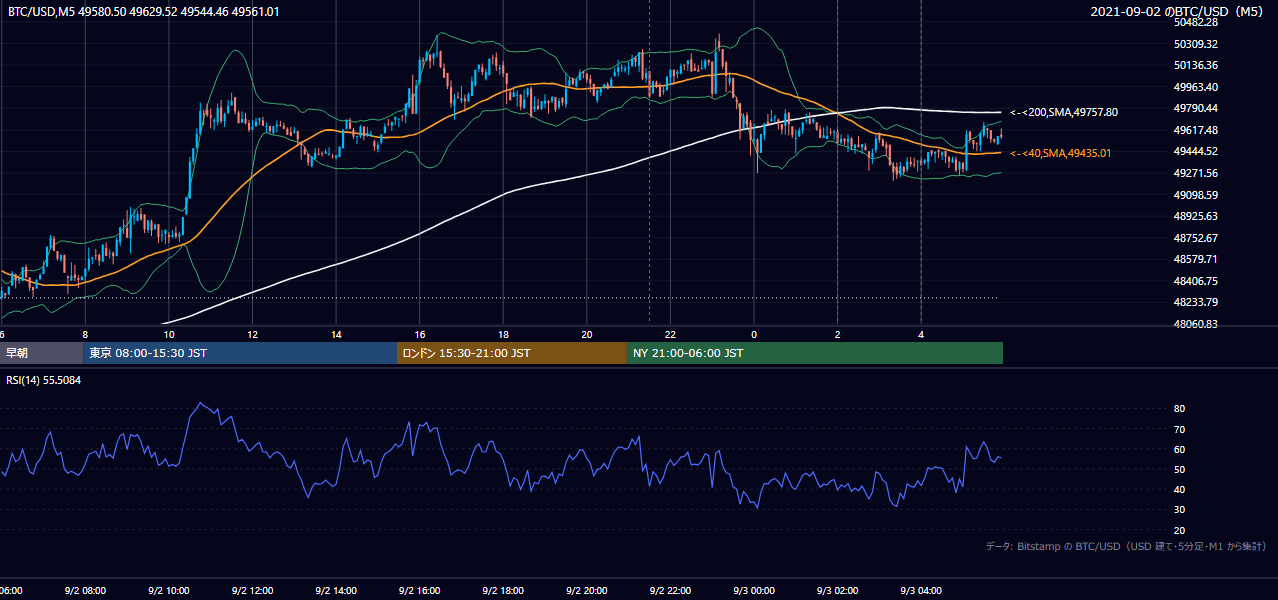This screenshot has height=600, width=1278.
Task: Click the bottom time label 9/3 04:00
Action: point(921,591)
